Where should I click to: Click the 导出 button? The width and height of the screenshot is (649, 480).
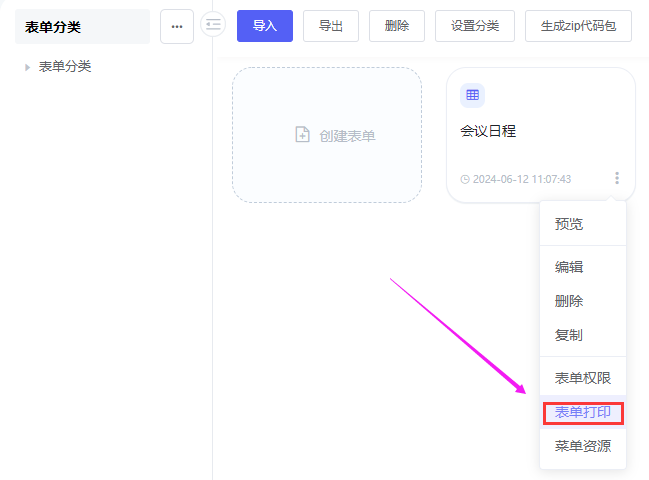click(x=331, y=26)
